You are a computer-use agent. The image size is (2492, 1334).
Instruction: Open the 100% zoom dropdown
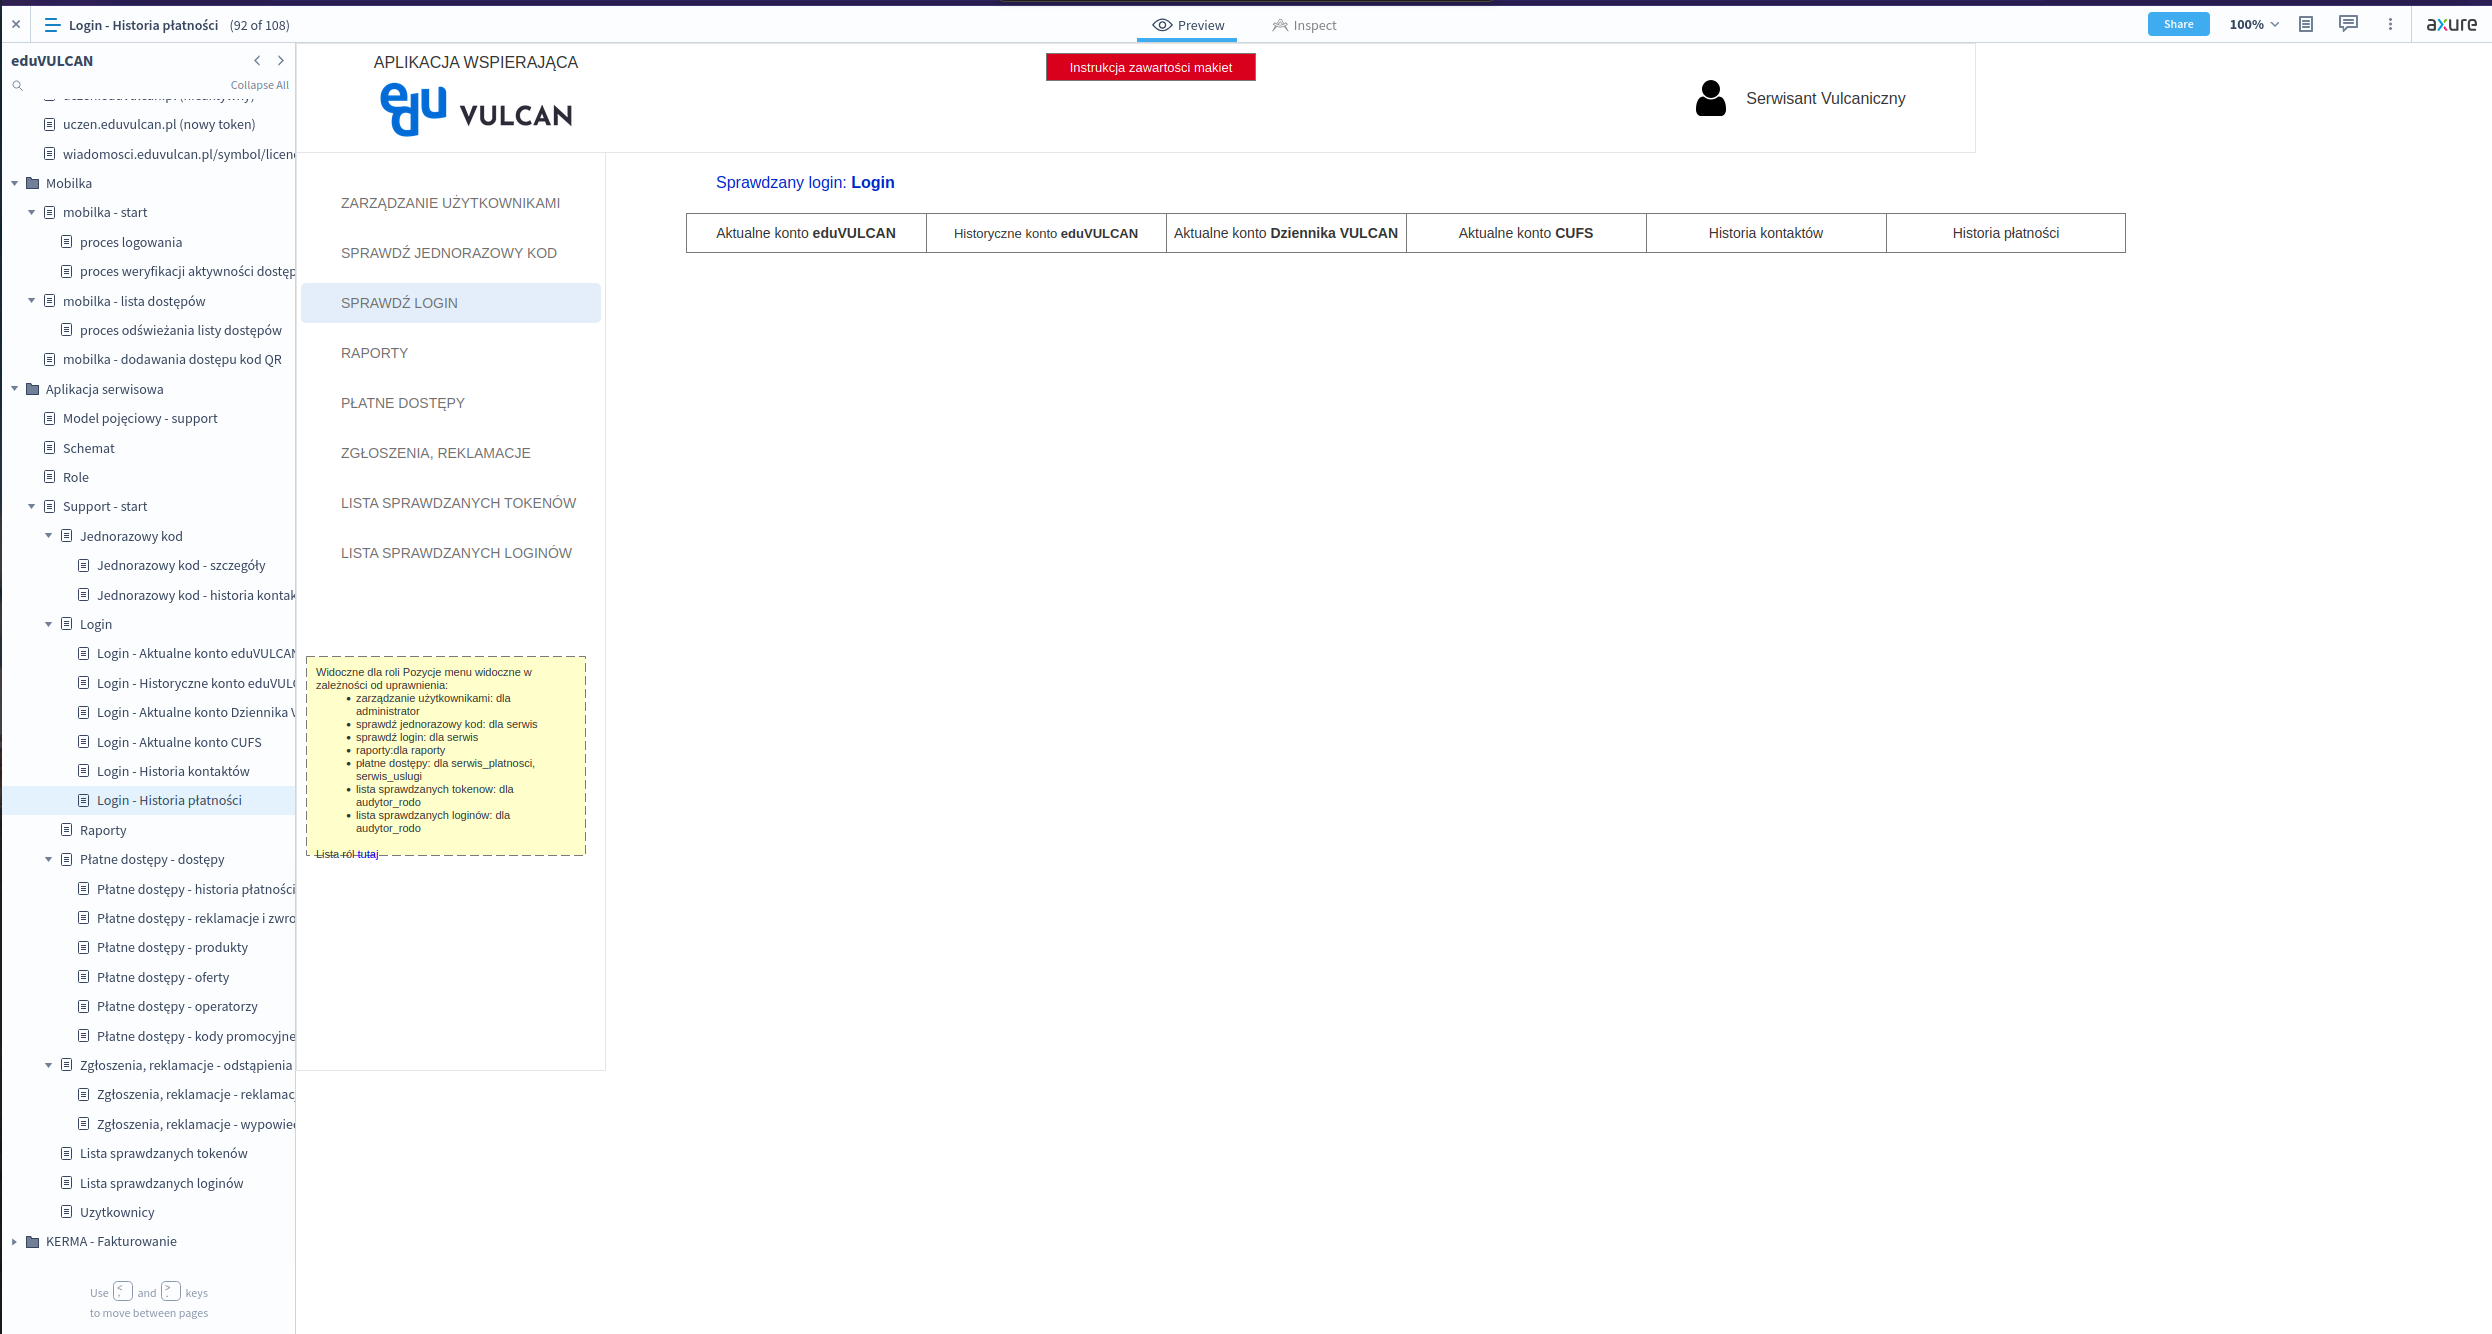click(x=2254, y=25)
